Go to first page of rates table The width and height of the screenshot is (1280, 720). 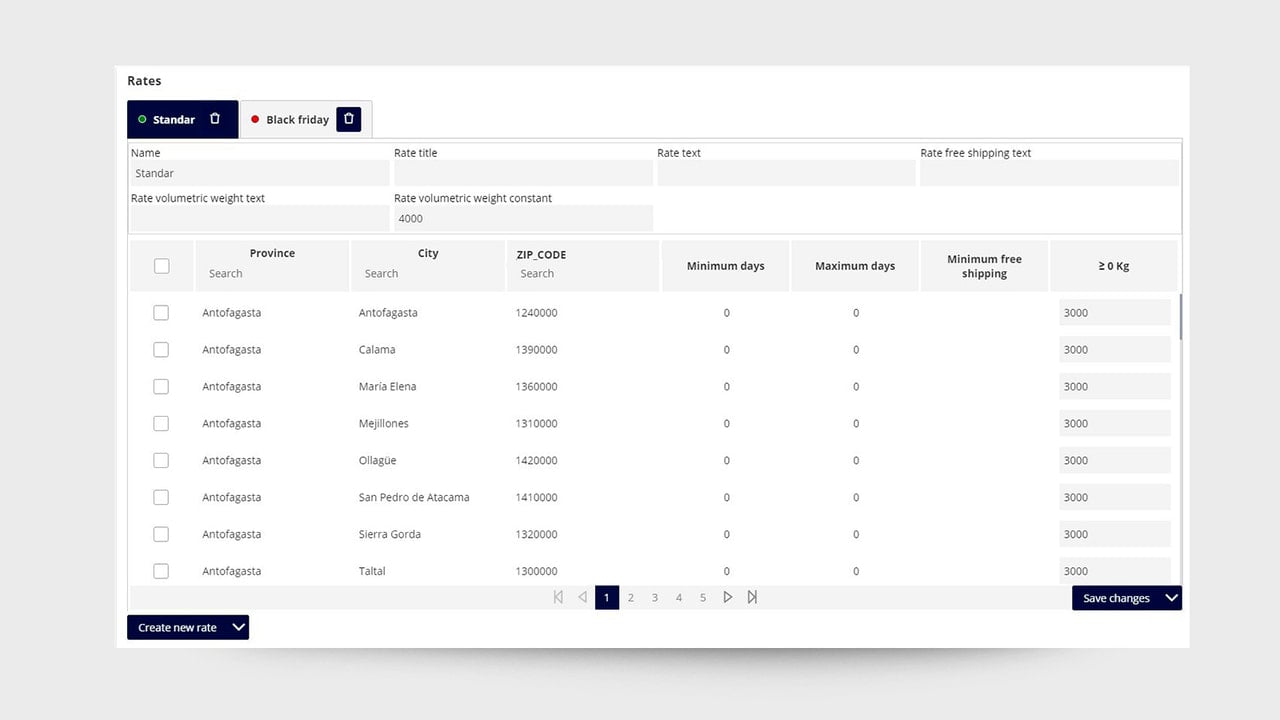[558, 597]
